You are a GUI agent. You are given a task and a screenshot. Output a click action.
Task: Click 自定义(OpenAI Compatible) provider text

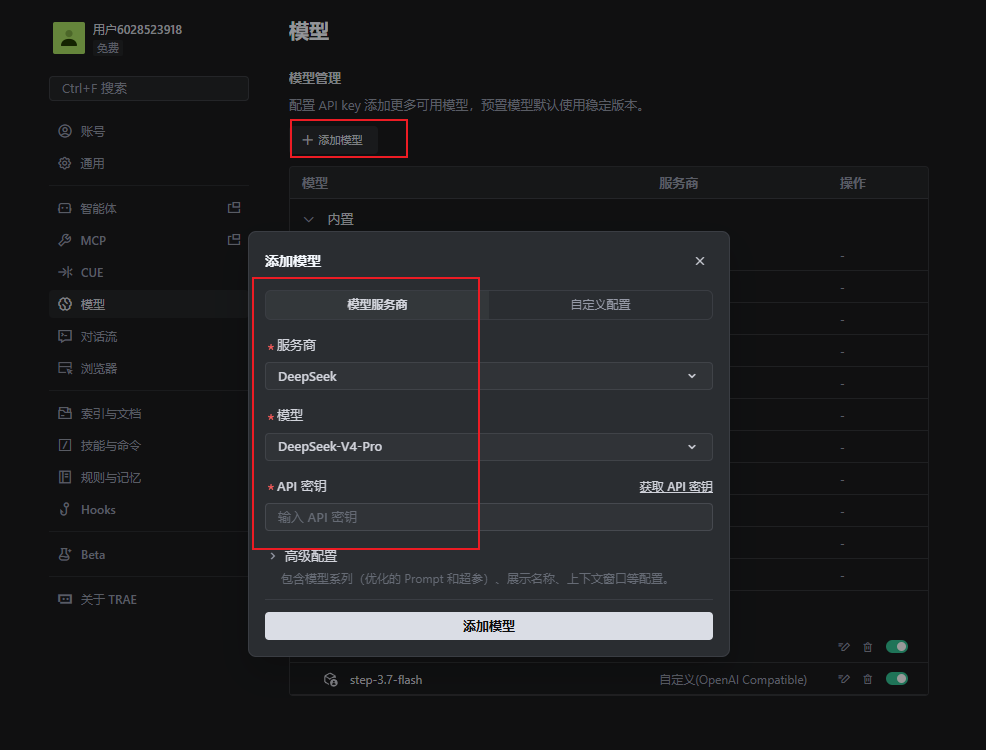[x=733, y=680]
